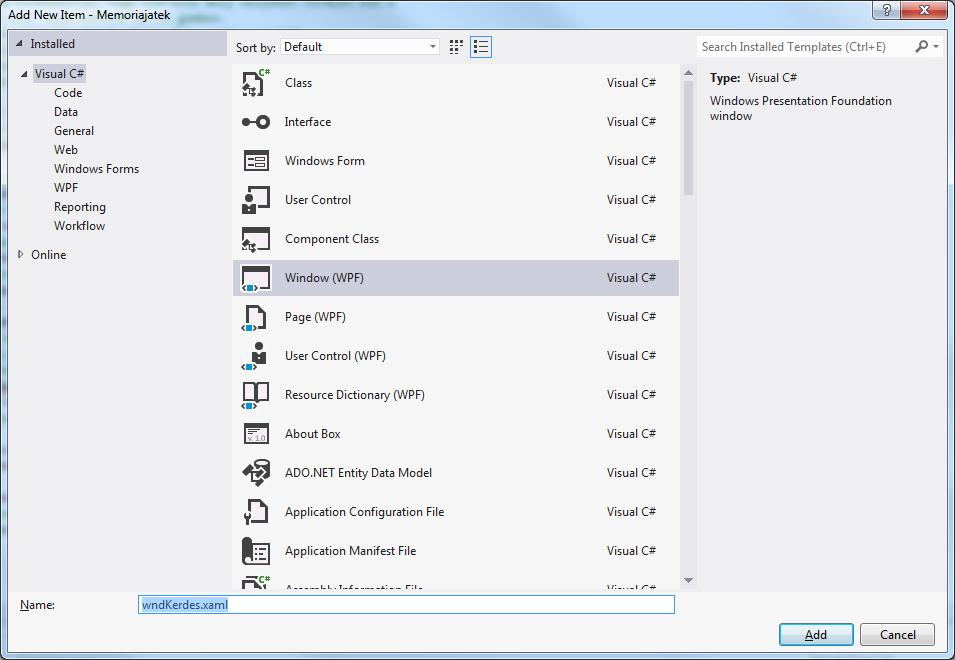Select the Web category
The image size is (955, 660).
click(x=66, y=149)
